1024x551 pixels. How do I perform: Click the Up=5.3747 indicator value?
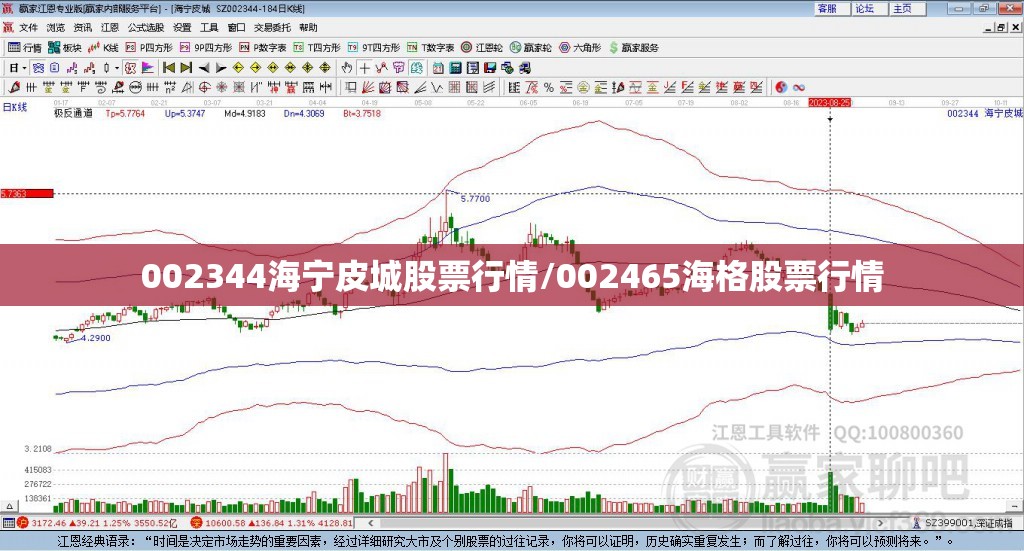tap(185, 113)
